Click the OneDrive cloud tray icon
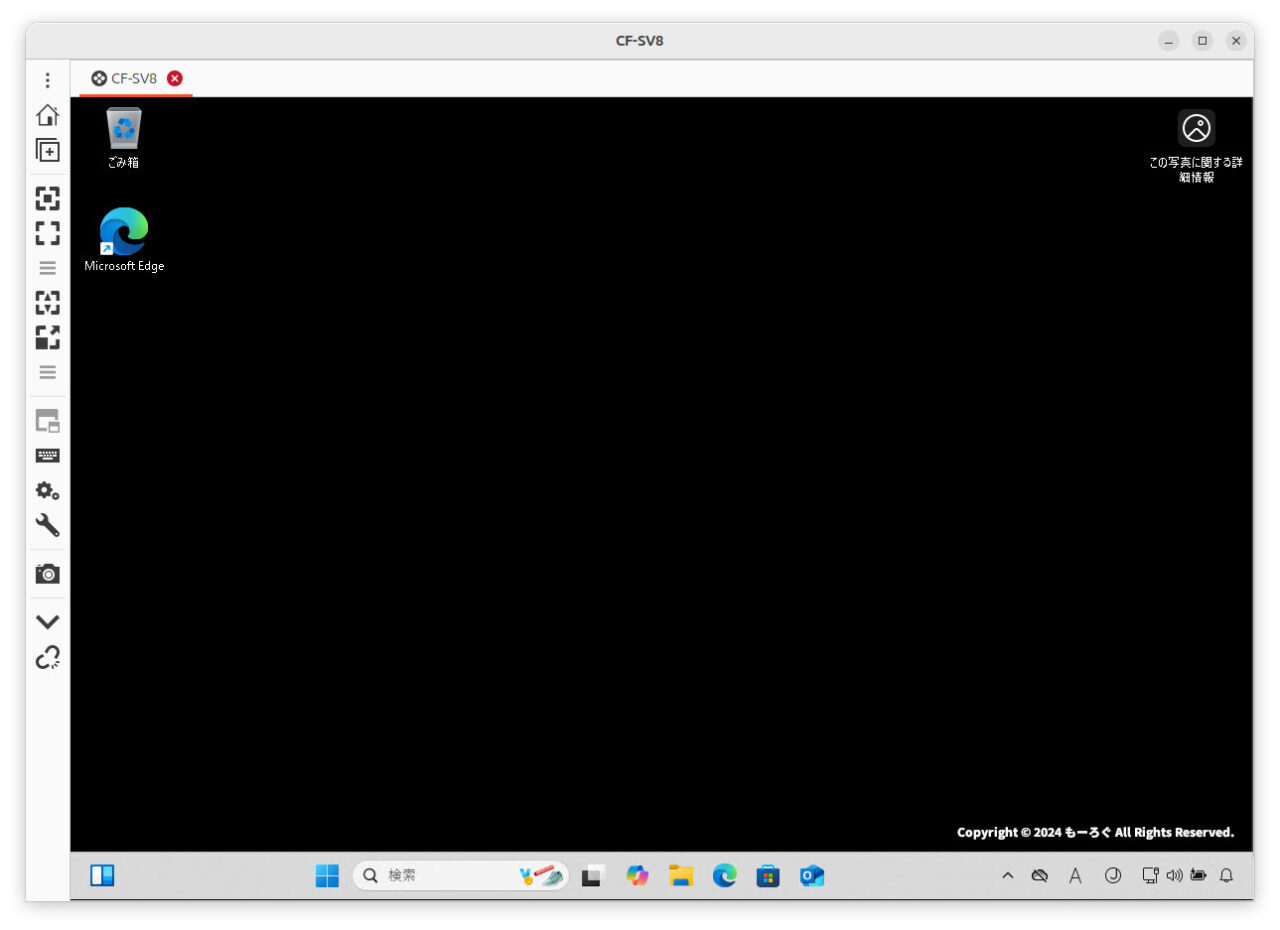Viewport: 1280px width, 930px height. [x=1040, y=876]
